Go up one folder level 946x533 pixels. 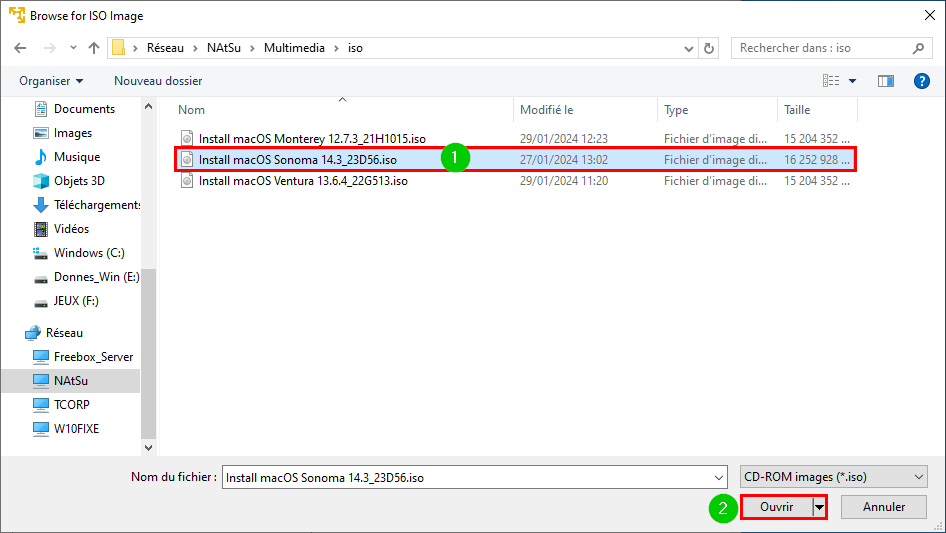pos(94,48)
